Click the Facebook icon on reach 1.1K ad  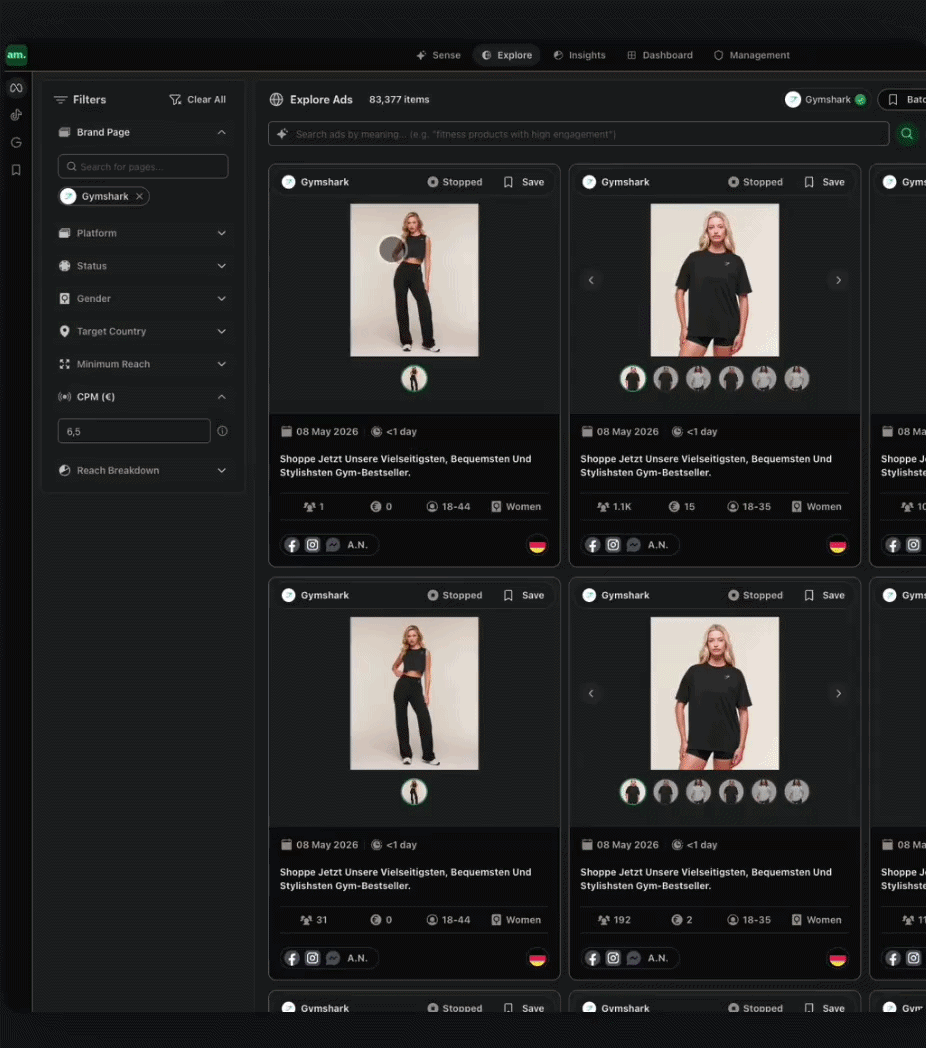pyautogui.click(x=593, y=545)
